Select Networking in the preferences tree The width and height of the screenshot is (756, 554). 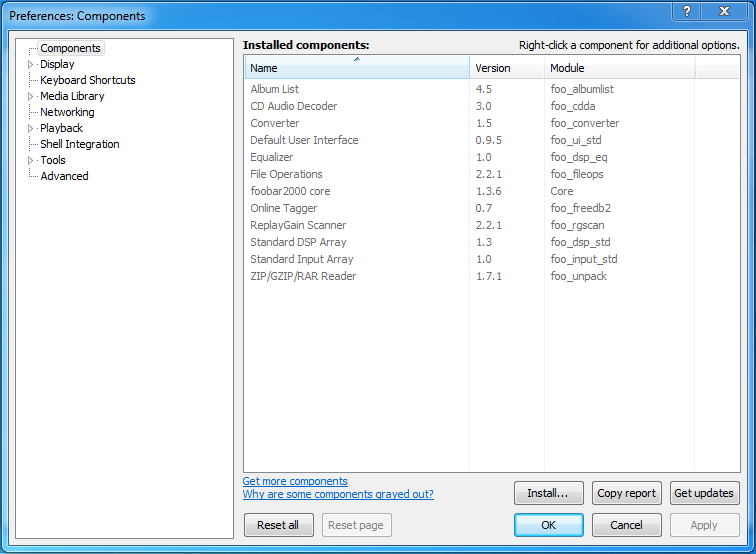[68, 112]
